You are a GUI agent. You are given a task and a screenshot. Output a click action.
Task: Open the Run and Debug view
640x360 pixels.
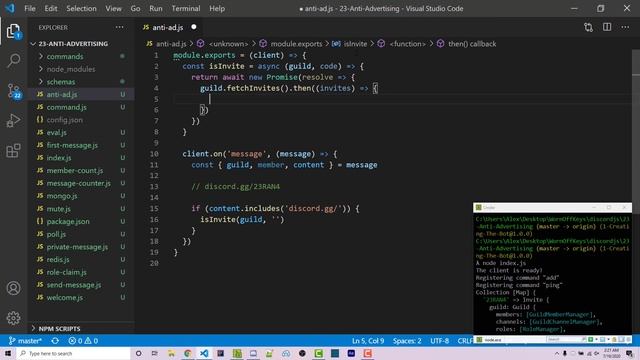click(x=13, y=121)
